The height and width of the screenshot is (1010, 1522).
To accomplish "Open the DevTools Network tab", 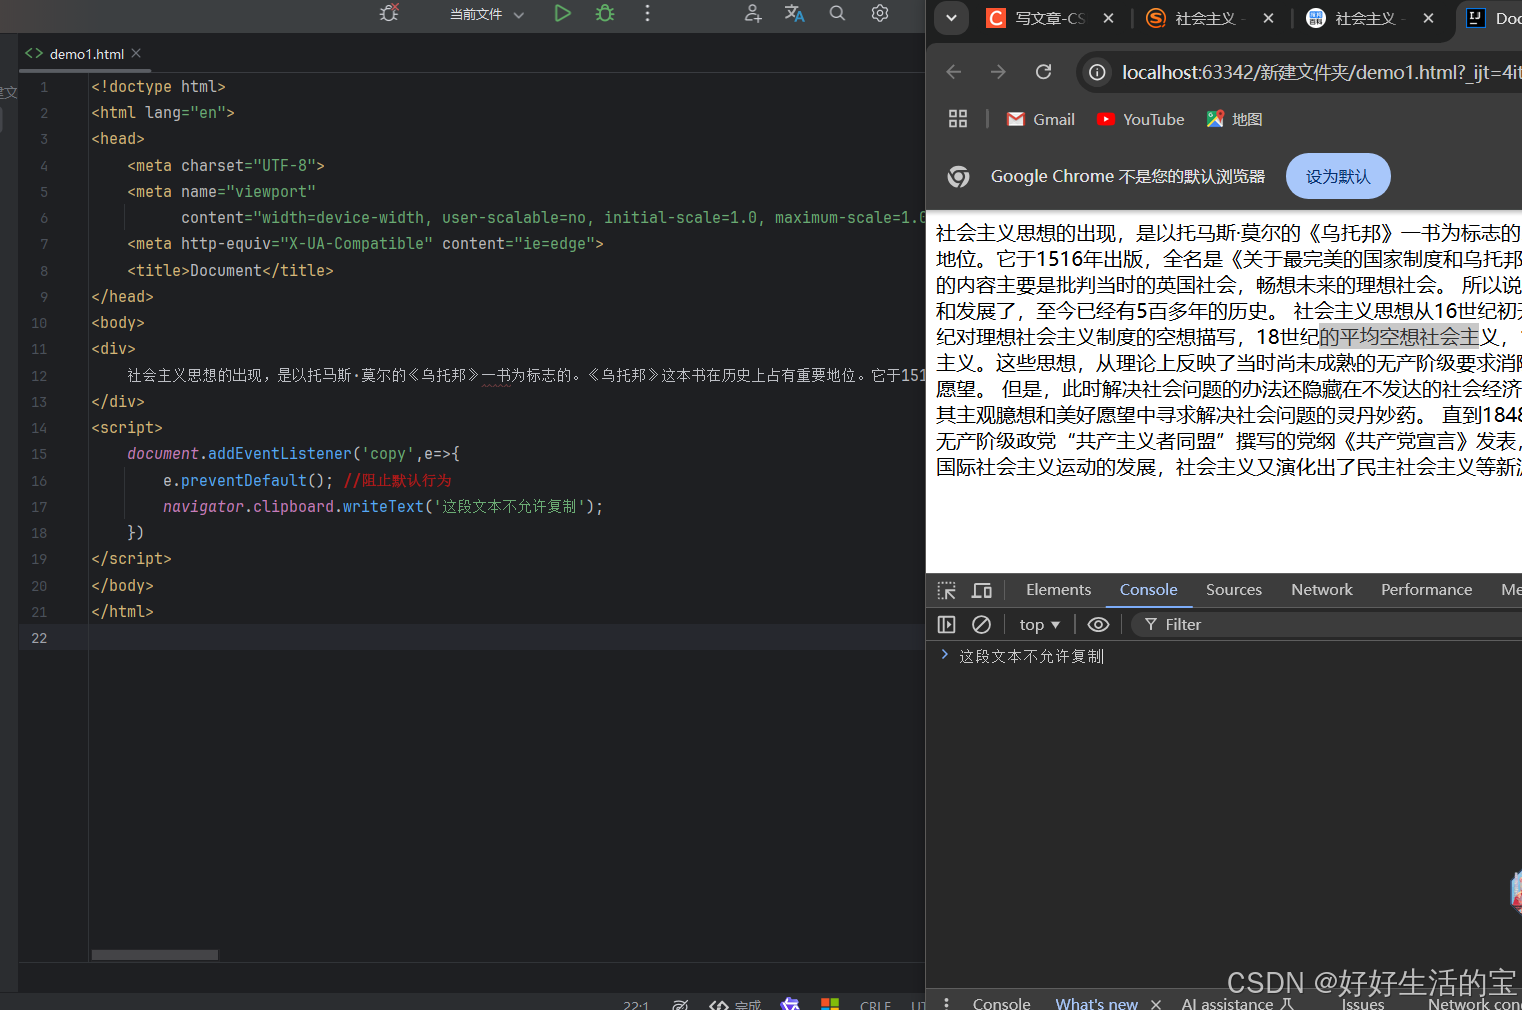I will click(1321, 590).
